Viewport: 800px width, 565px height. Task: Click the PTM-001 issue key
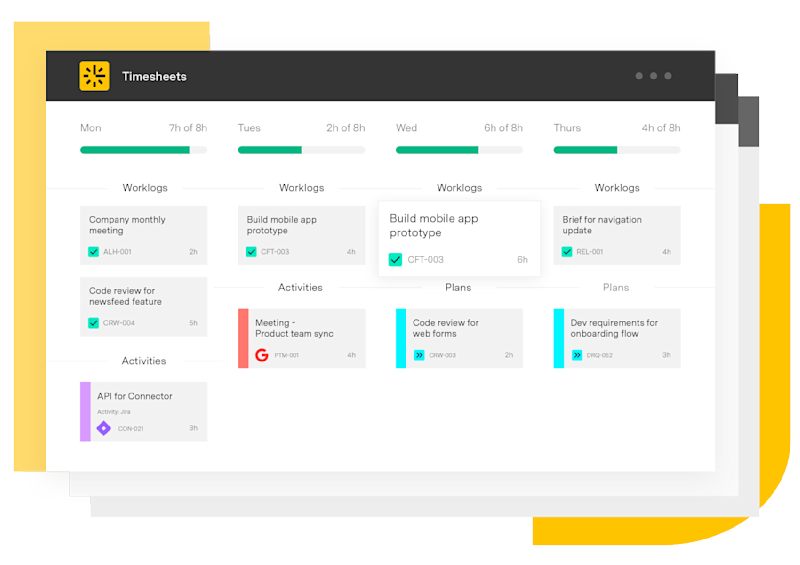click(287, 355)
